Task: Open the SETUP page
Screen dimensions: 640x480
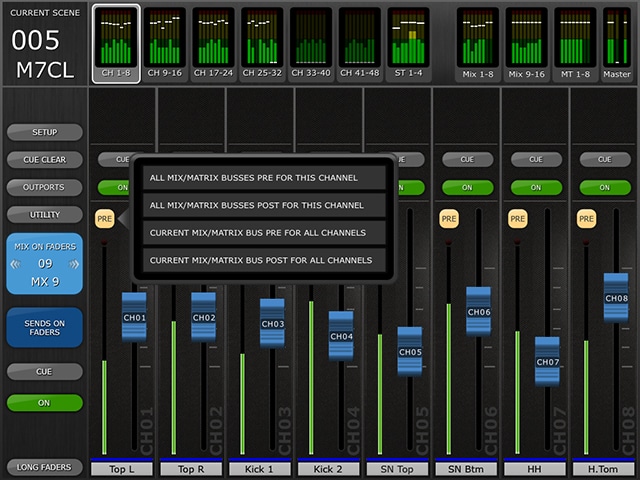Action: [45, 132]
